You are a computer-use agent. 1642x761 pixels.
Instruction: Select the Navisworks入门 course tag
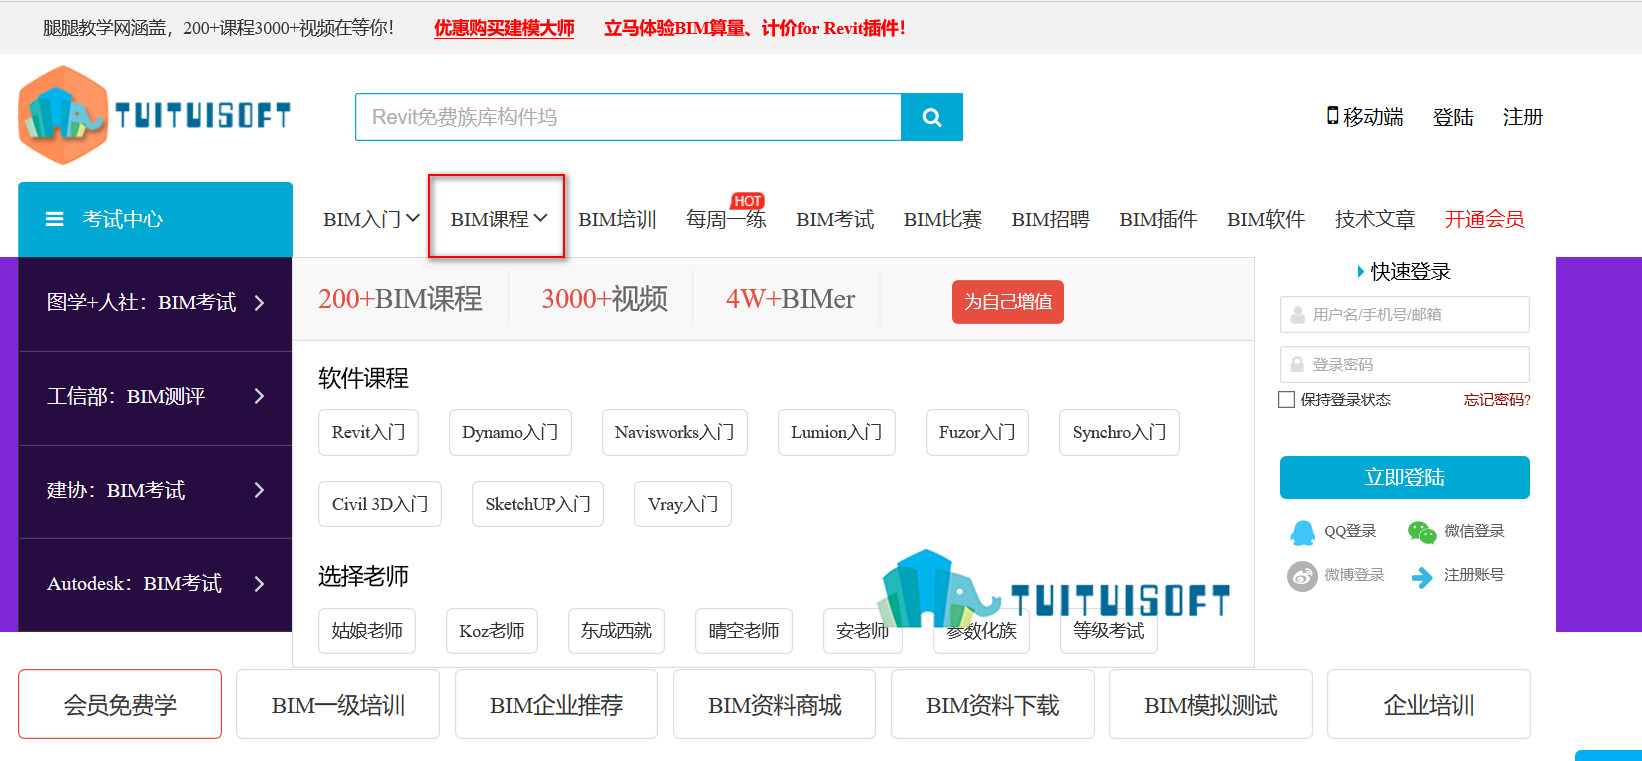tap(675, 432)
